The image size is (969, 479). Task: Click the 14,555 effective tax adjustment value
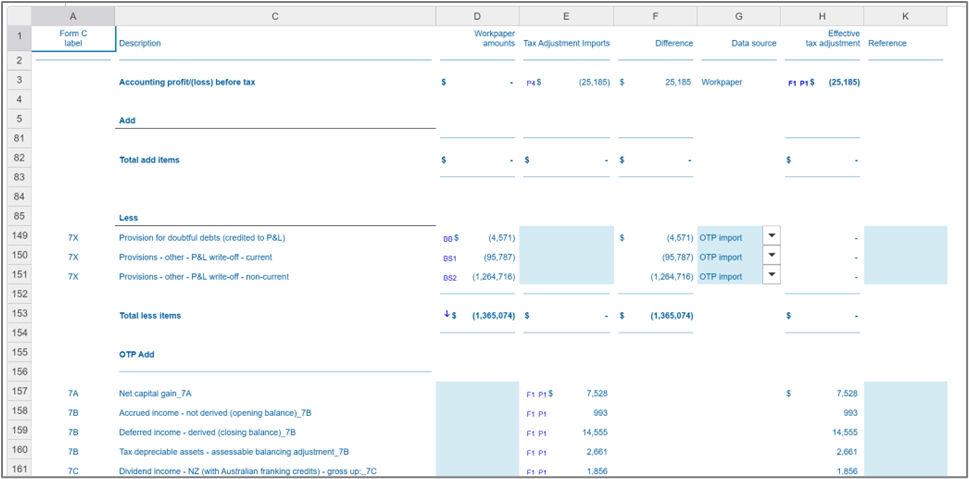point(845,432)
